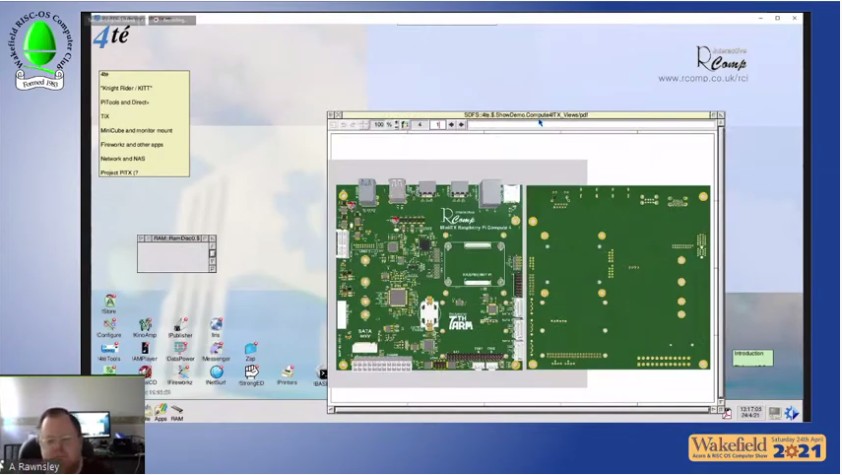Click the 100 % zoom field in PDF viewer
This screenshot has height=475, width=842.
click(382, 125)
